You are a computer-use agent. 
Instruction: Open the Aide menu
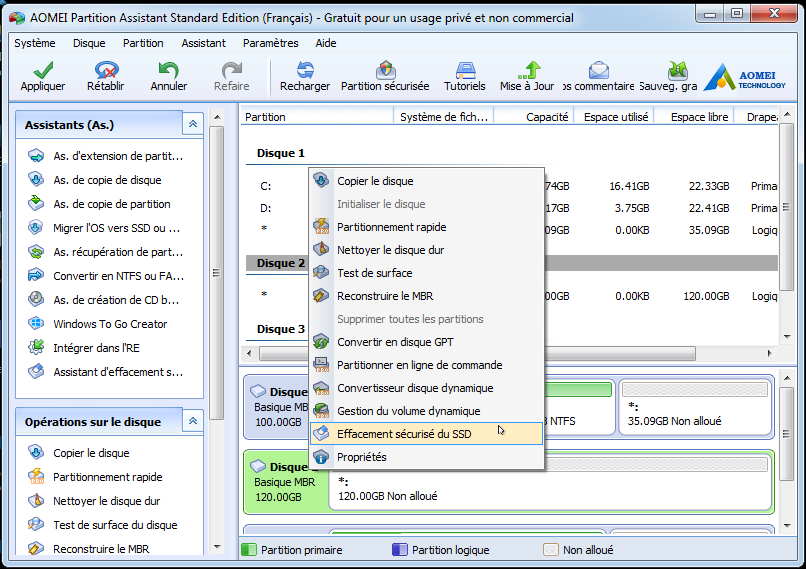[325, 43]
